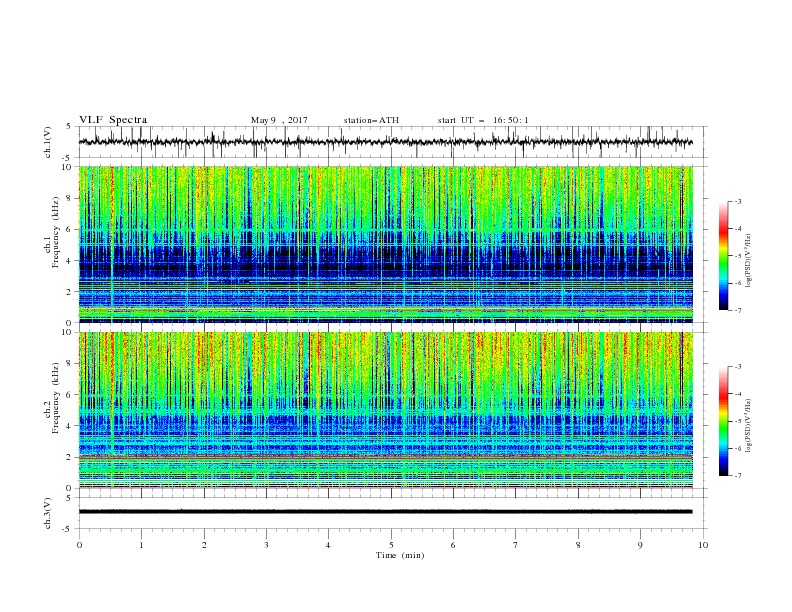Click time axis tick label "1"
Screen dimensions: 792x612
click(x=141, y=545)
